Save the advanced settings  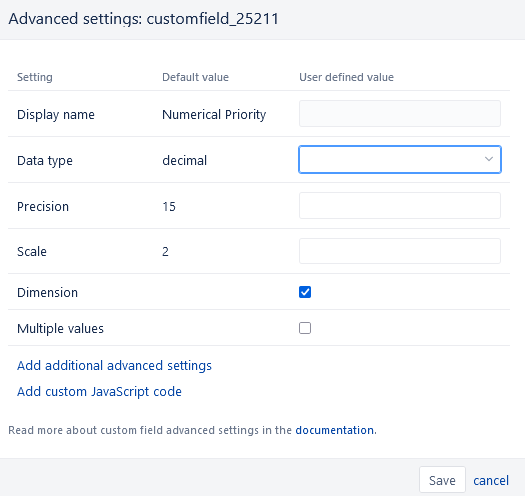click(442, 480)
